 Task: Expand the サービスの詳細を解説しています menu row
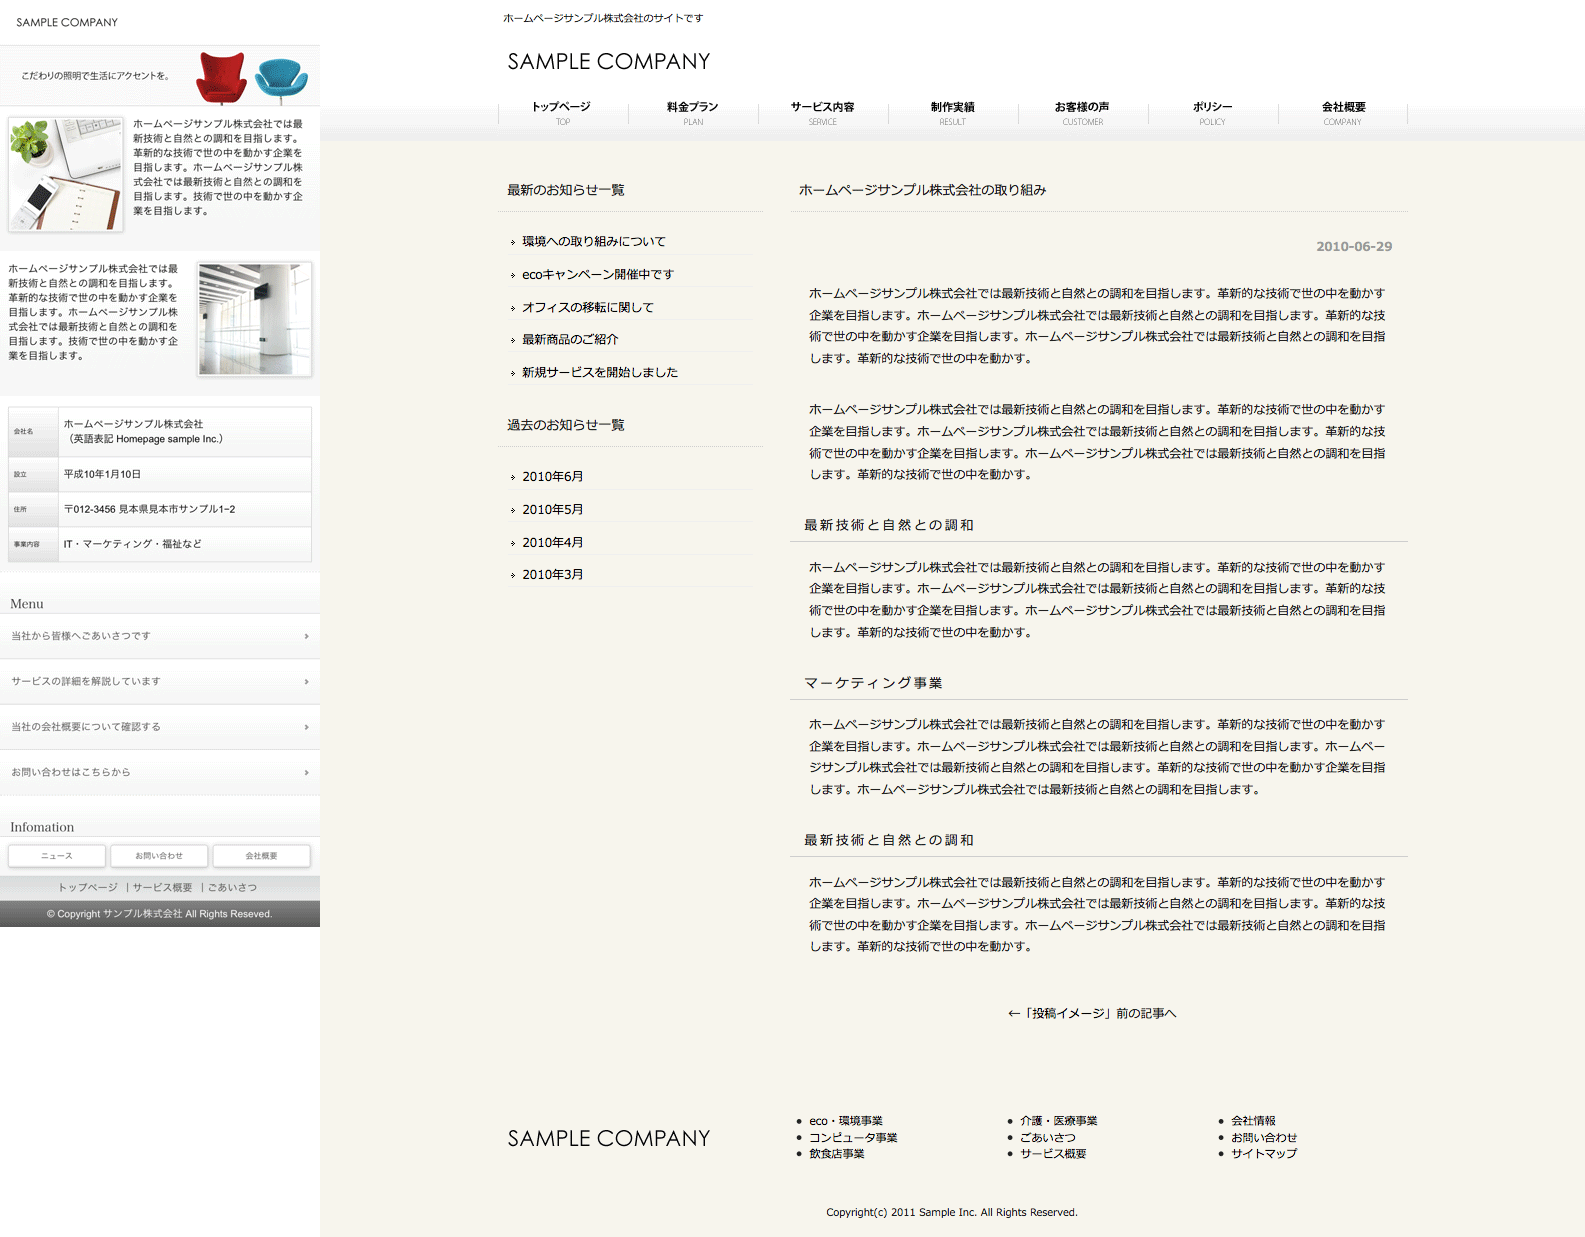[160, 682]
